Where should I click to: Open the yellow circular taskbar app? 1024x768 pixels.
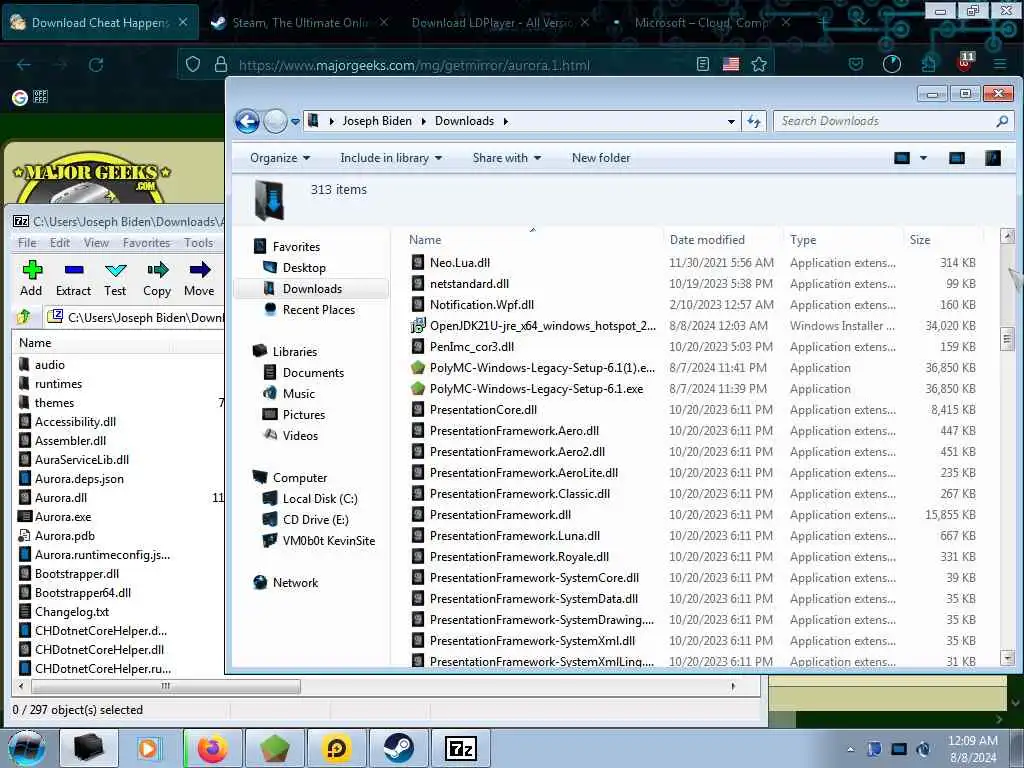pyautogui.click(x=336, y=748)
